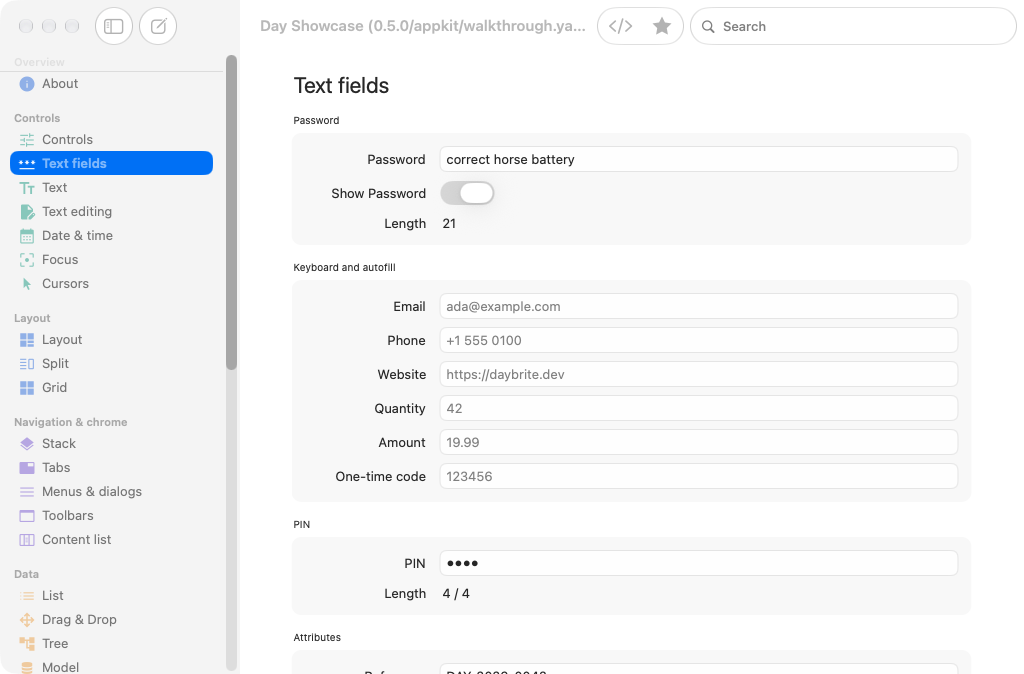Click the Model database icon
Viewport: 1024px width, 674px height.
click(27, 667)
